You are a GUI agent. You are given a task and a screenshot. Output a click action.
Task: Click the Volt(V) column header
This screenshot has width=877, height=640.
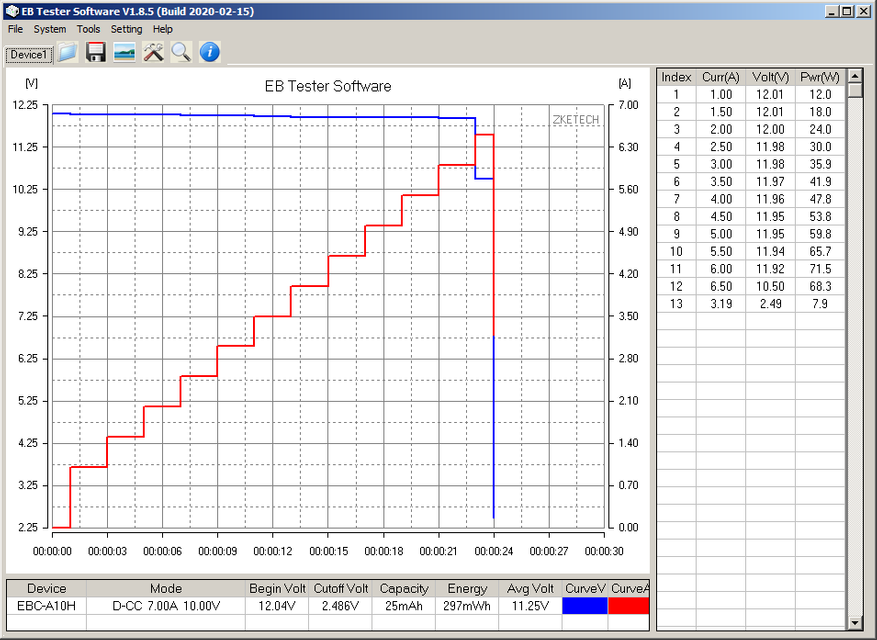[x=770, y=77]
